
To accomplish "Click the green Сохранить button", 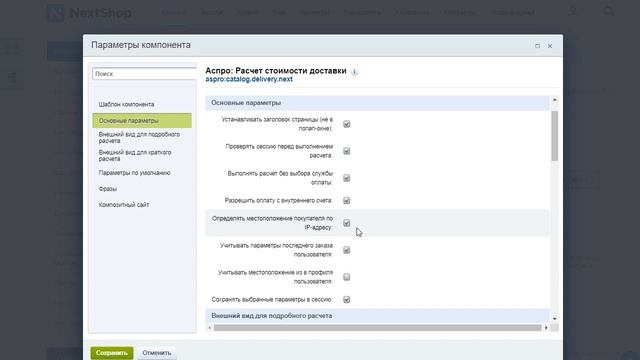I will [x=112, y=353].
